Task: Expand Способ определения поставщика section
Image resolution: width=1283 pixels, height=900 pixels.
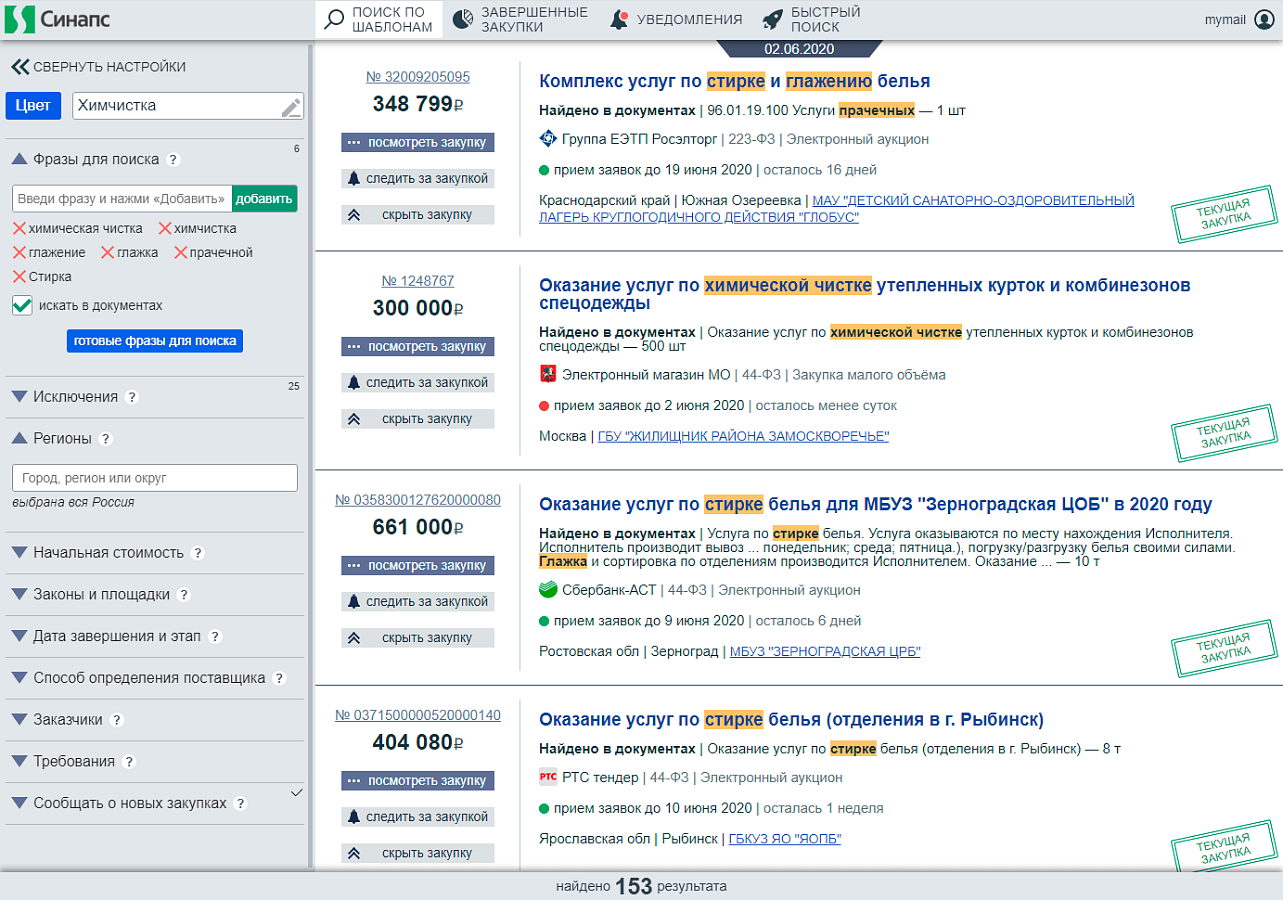Action: click(x=19, y=678)
